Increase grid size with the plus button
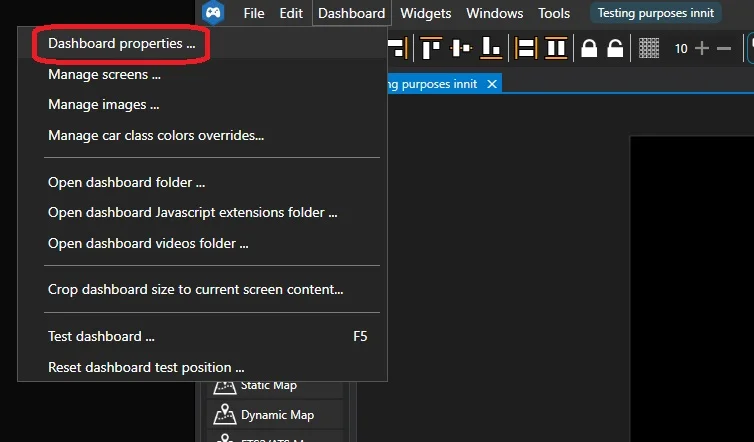This screenshot has width=754, height=442. [702, 48]
